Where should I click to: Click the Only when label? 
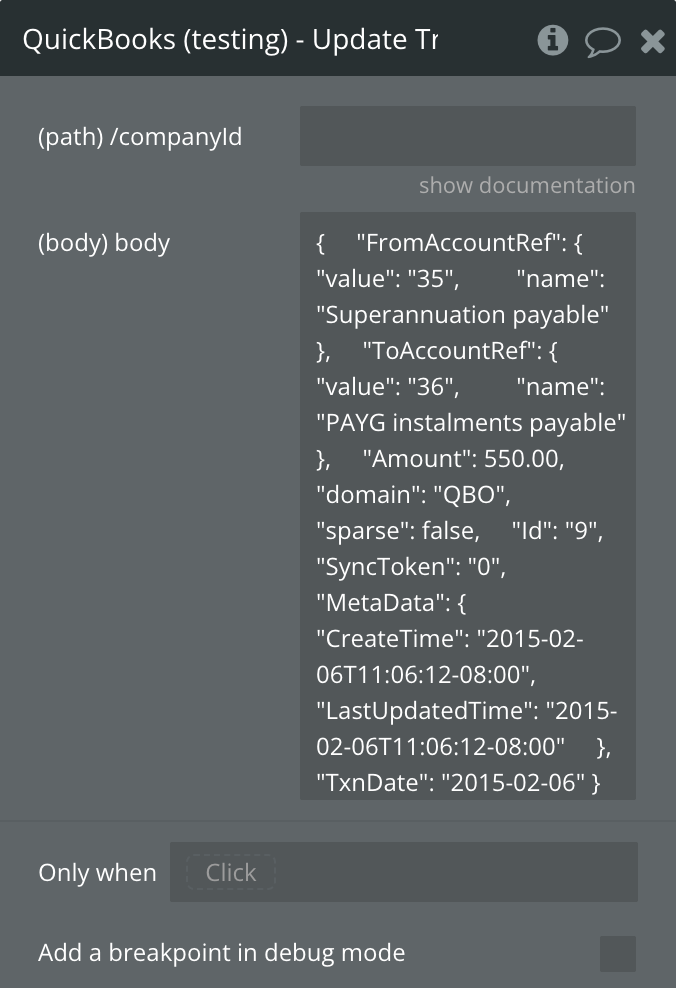pyautogui.click(x=97, y=873)
